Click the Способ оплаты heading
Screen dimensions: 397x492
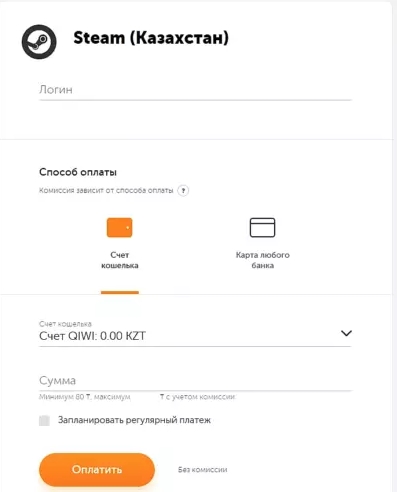(x=78, y=172)
